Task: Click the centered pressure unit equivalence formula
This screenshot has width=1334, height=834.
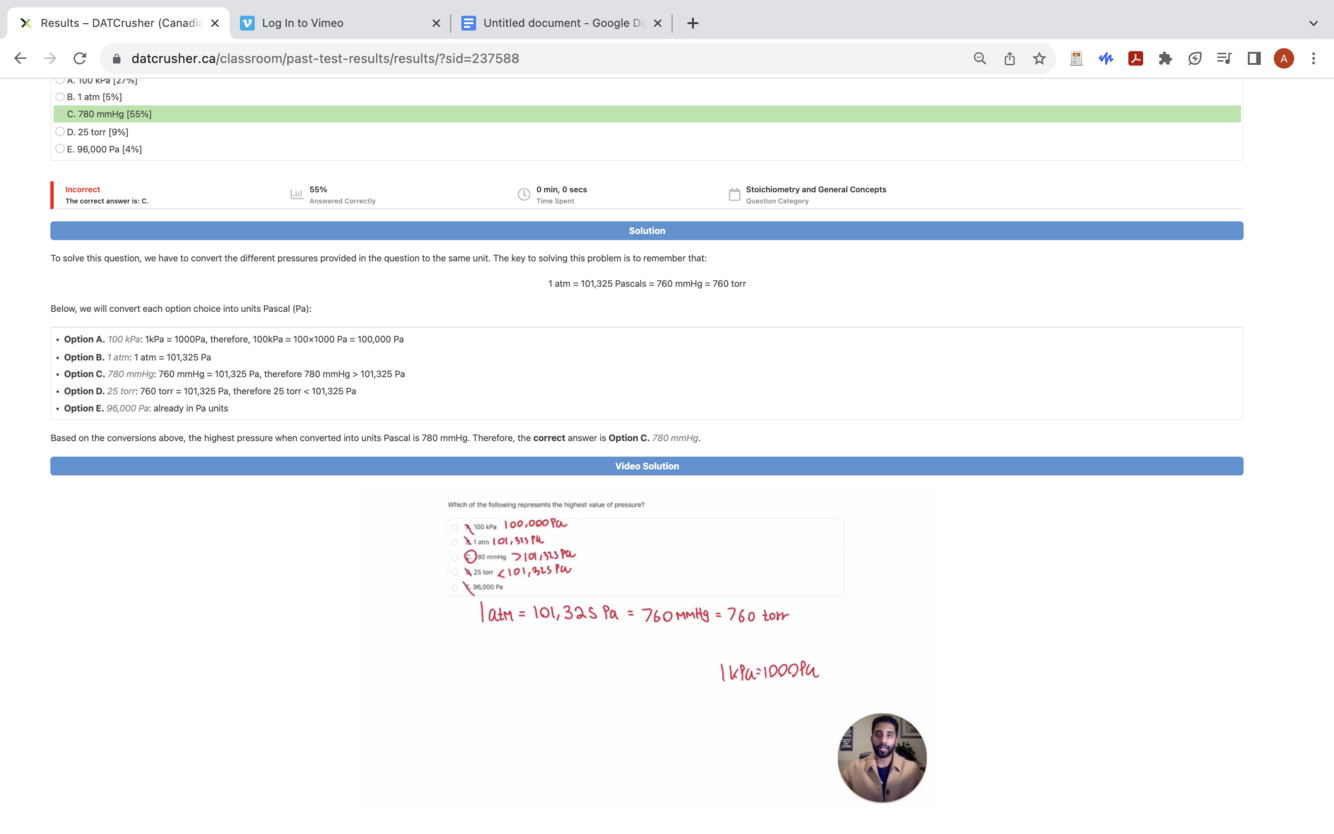Action: [647, 284]
